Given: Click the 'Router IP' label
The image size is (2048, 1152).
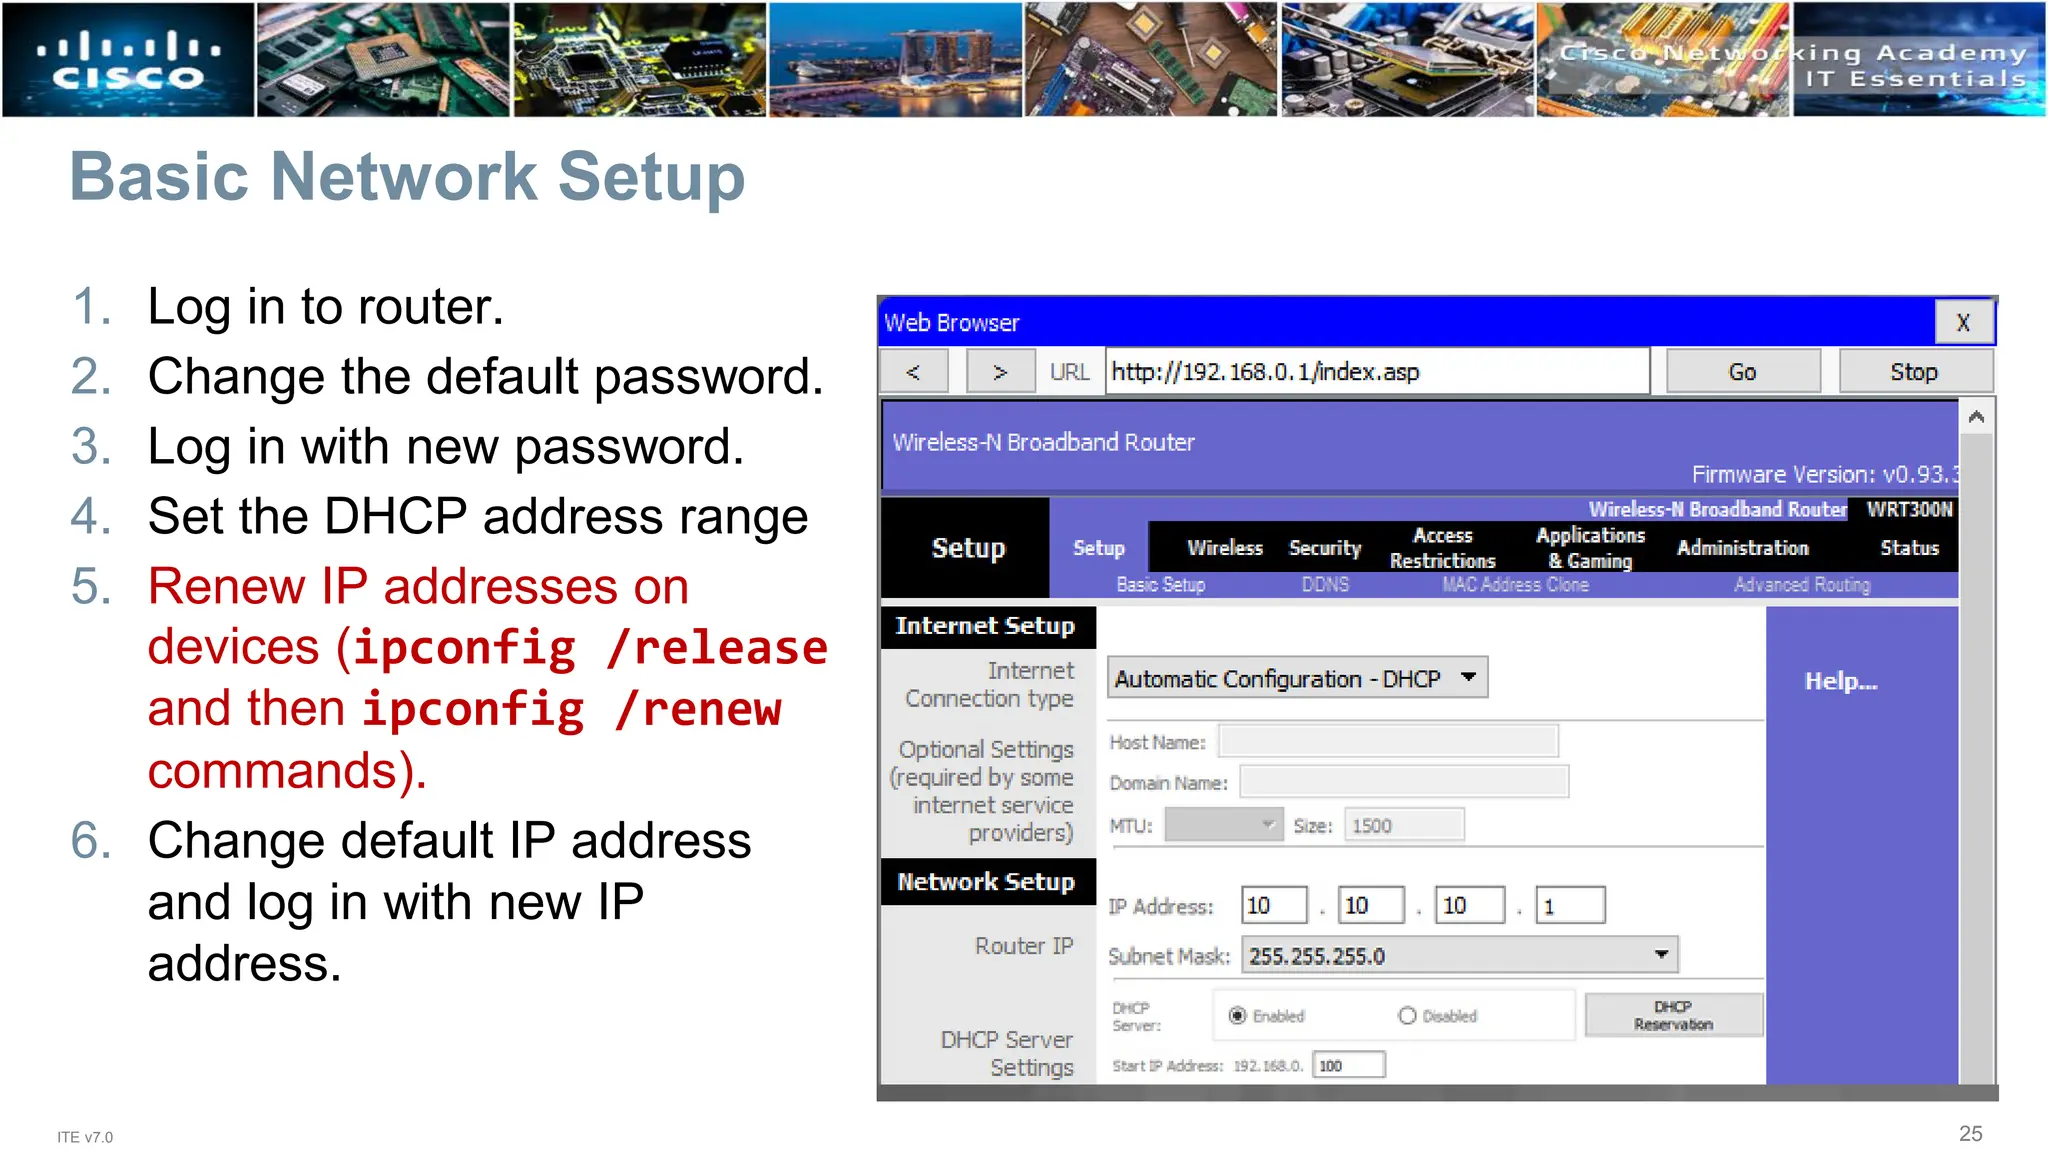Looking at the screenshot, I should tap(1024, 946).
